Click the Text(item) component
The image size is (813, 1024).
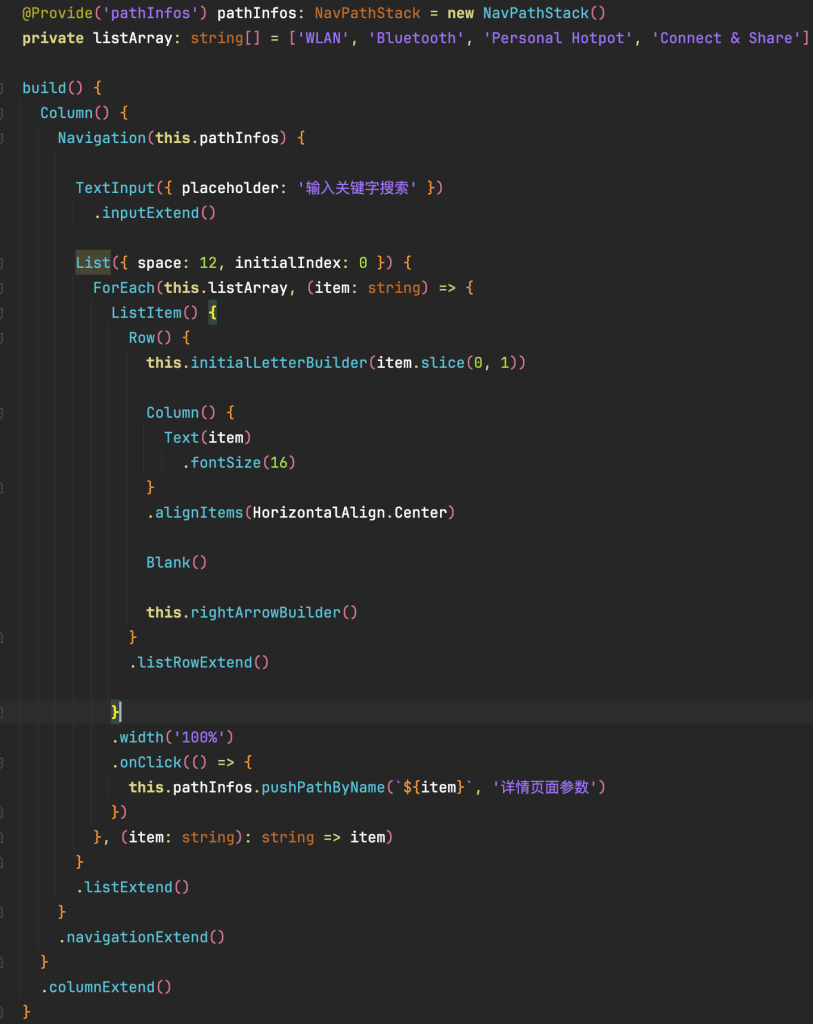pos(208,438)
